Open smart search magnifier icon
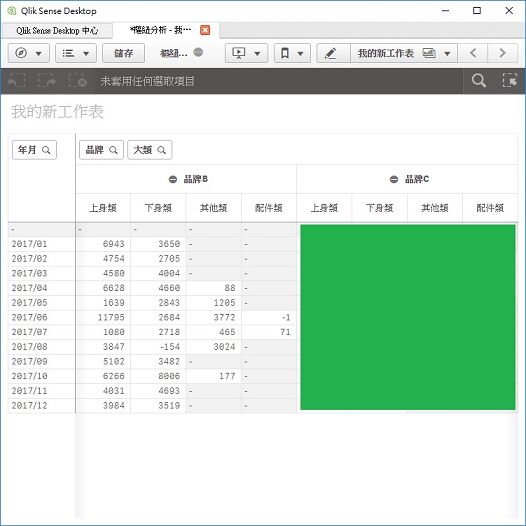The width and height of the screenshot is (526, 526). coord(478,81)
